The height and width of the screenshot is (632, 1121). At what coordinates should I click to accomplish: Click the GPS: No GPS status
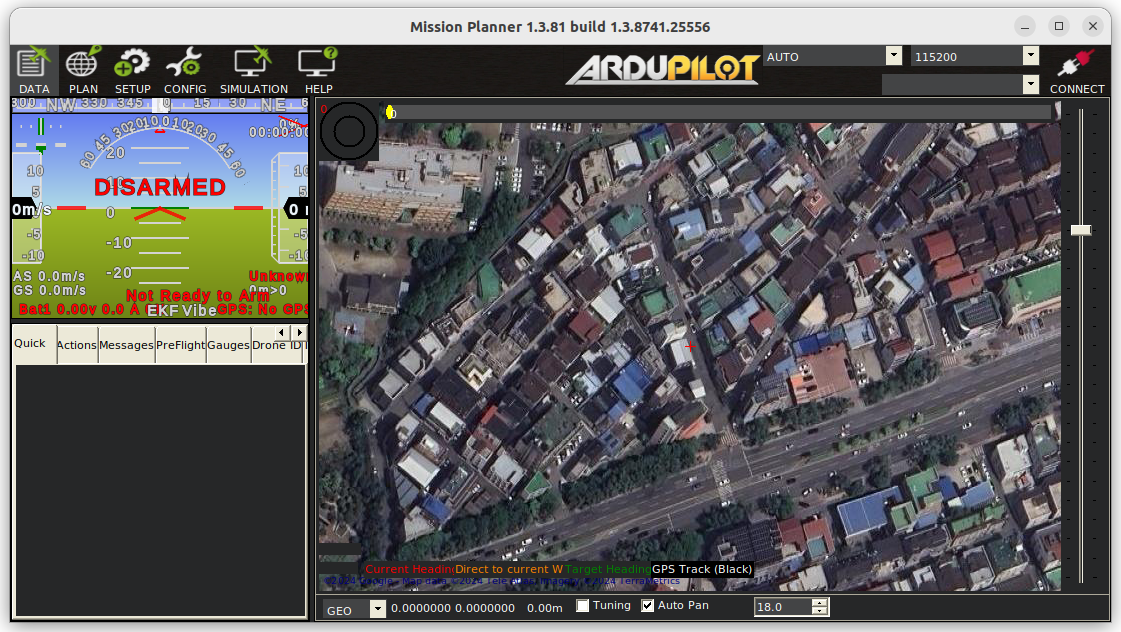click(x=262, y=310)
